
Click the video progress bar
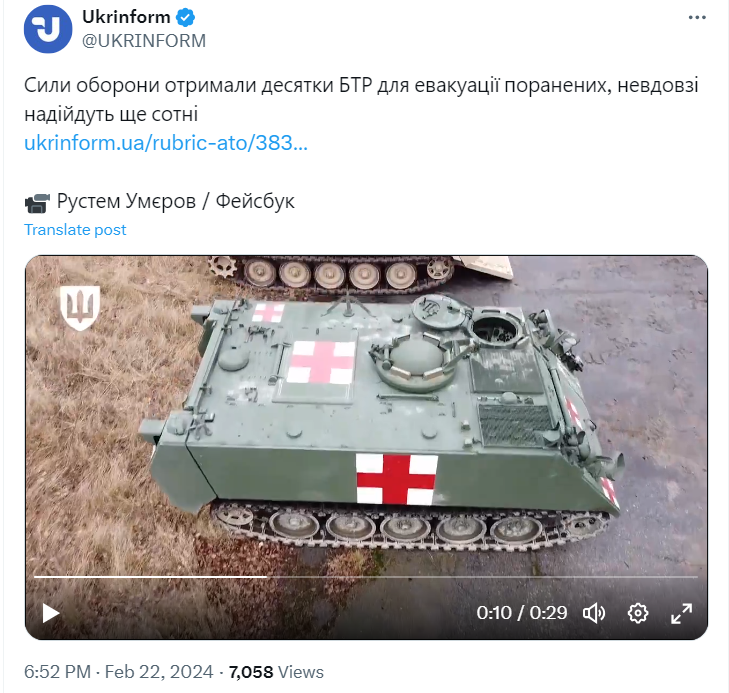tap(366, 577)
